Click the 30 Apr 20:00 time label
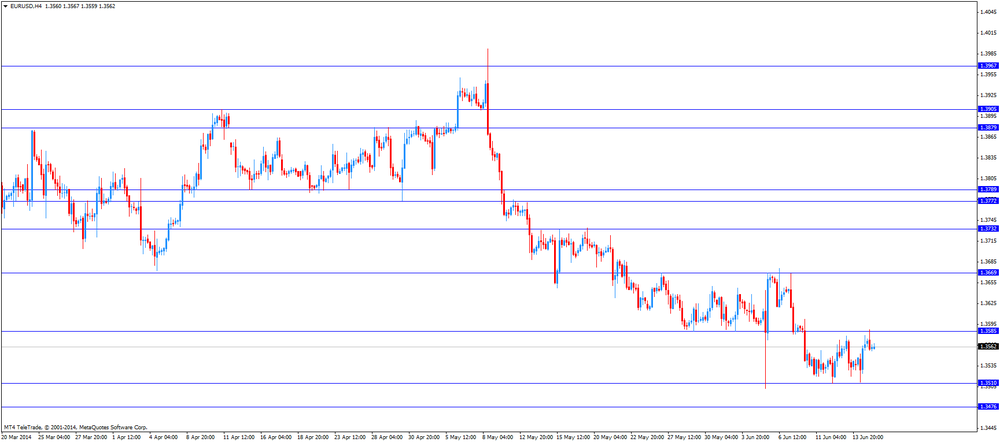This screenshot has width=1000, height=442. tap(423, 438)
